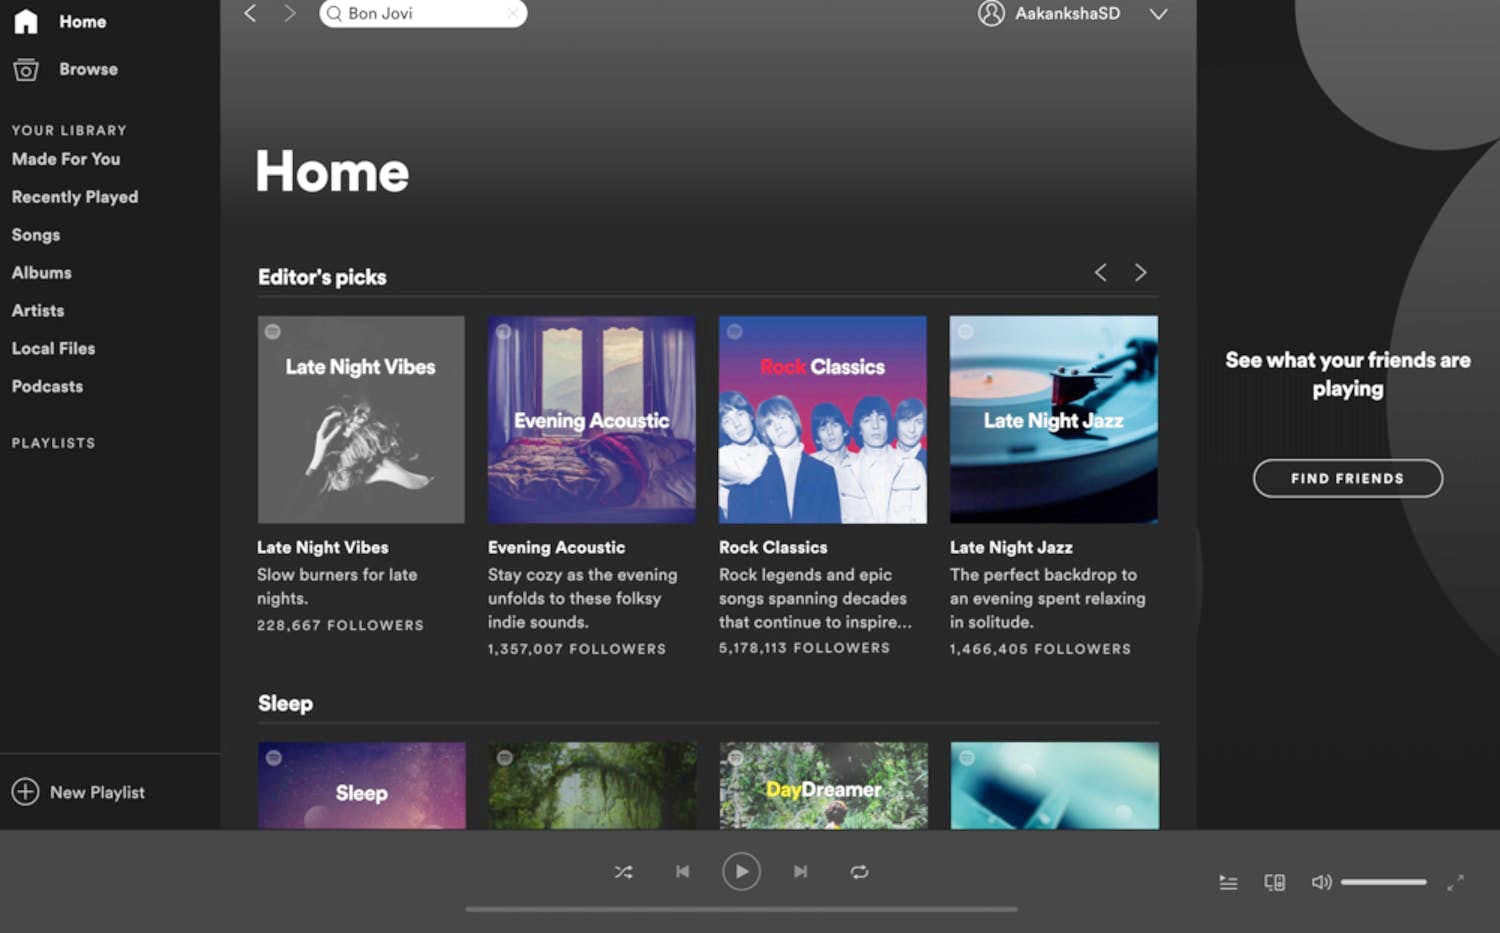Click the 5,178,113 FOLLOWERS text
The height and width of the screenshot is (933, 1500).
pyautogui.click(x=804, y=648)
